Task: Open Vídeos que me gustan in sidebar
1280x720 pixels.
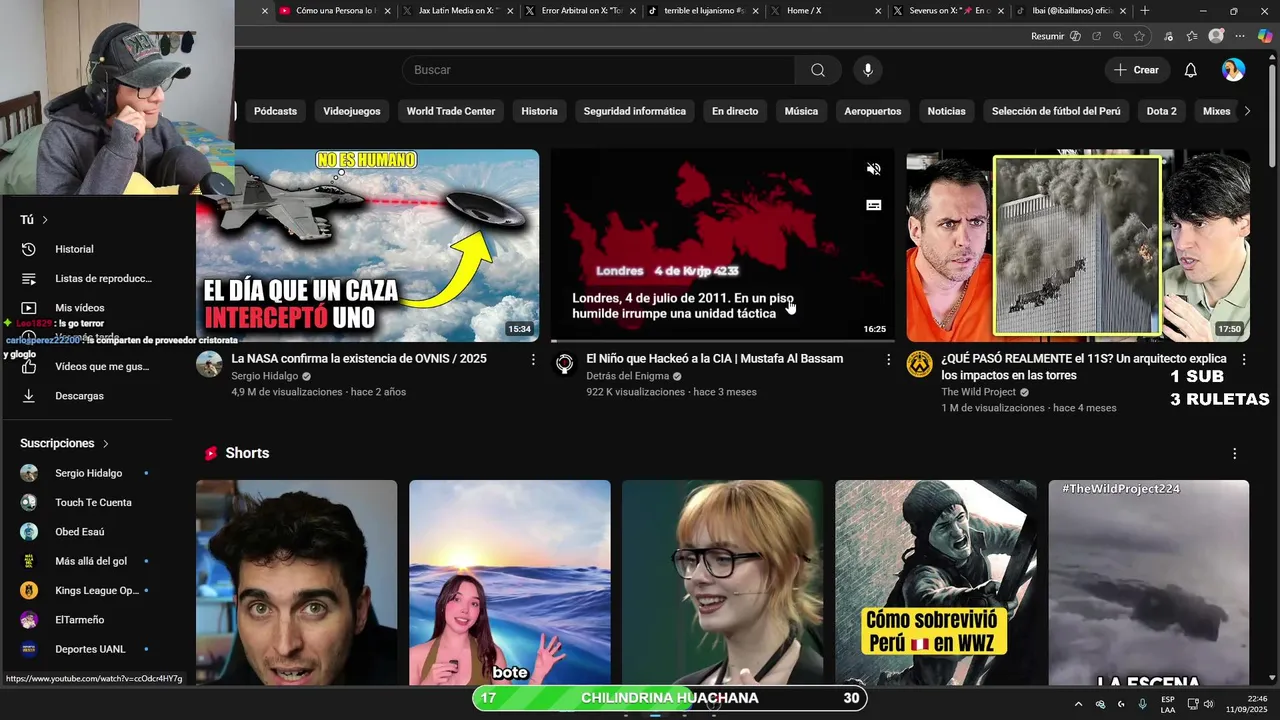Action: click(x=90, y=367)
